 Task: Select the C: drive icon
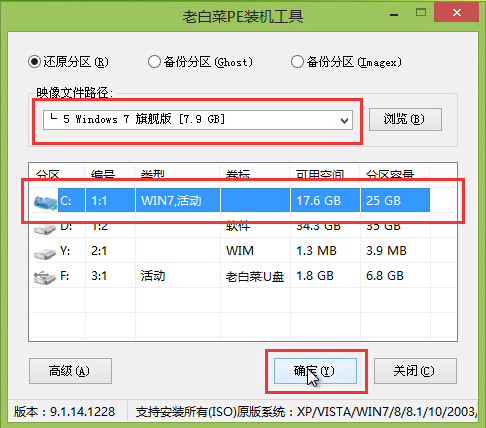pos(45,202)
